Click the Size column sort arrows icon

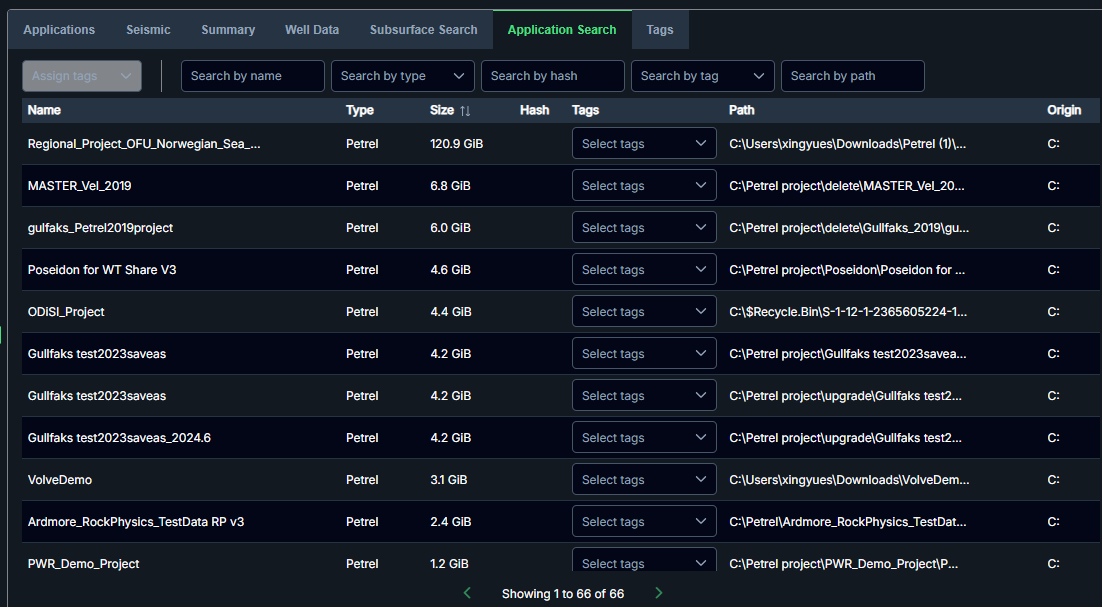465,111
